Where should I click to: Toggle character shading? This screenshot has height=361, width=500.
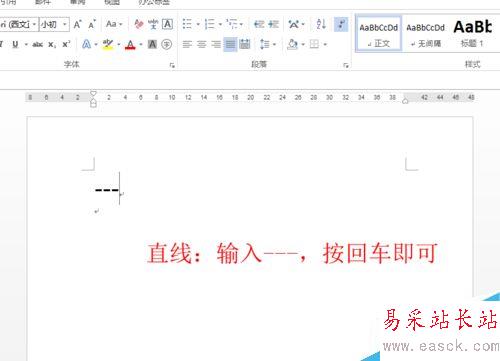[152, 44]
